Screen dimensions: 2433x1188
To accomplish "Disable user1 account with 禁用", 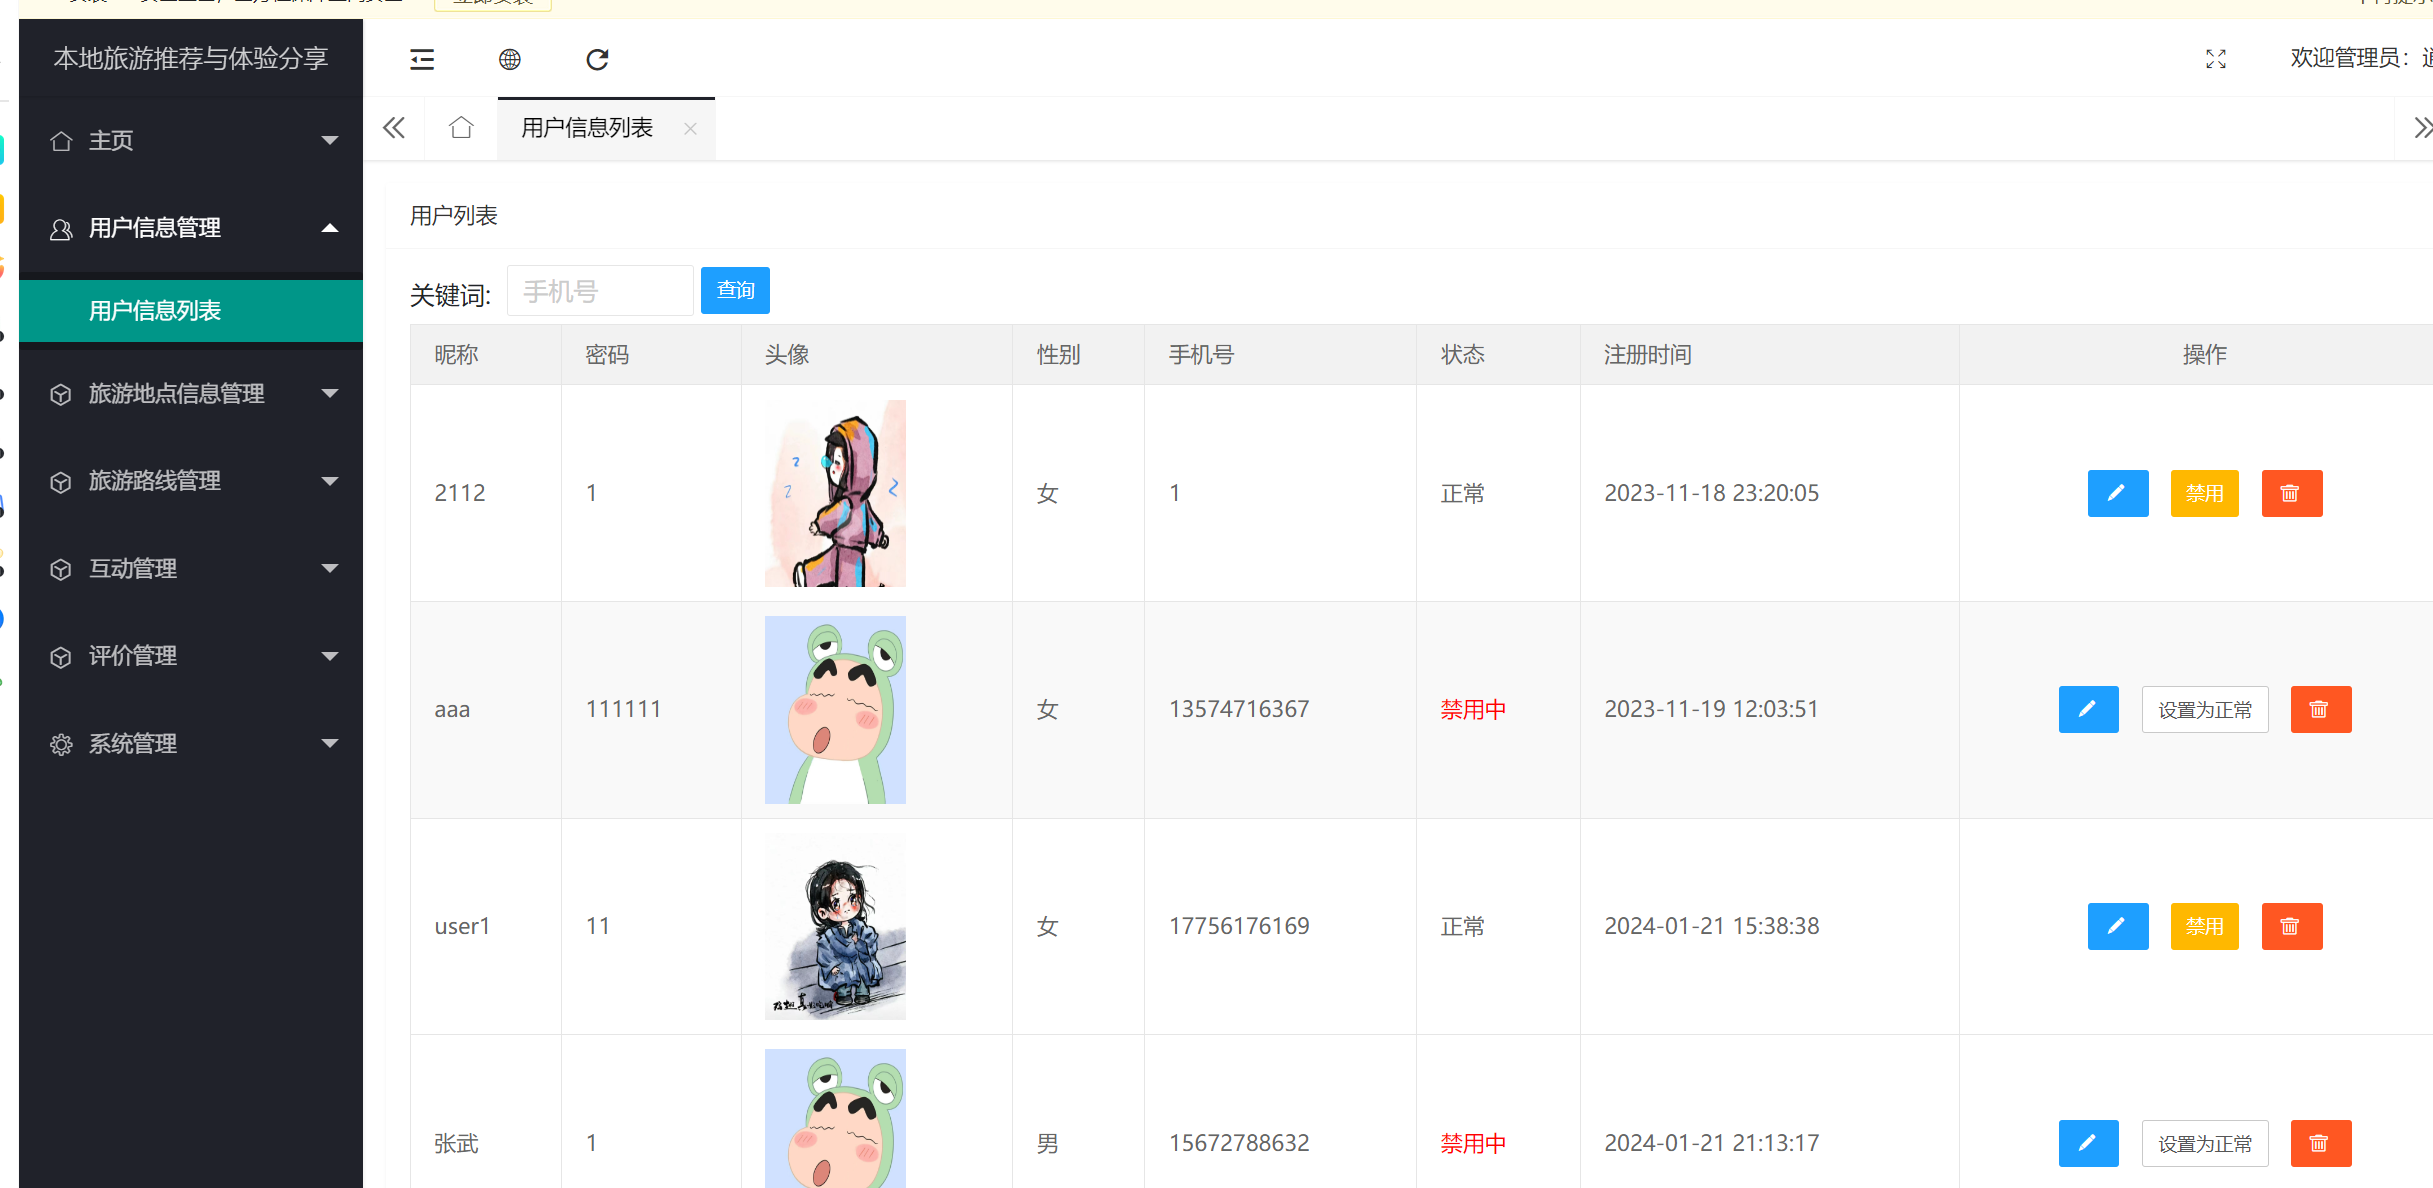I will (x=2205, y=926).
